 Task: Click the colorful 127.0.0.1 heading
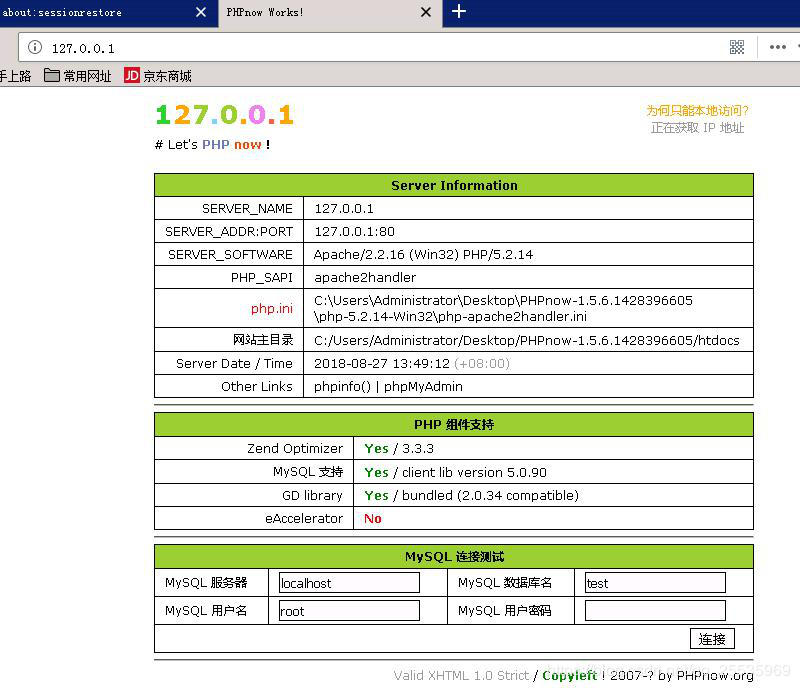(x=224, y=114)
